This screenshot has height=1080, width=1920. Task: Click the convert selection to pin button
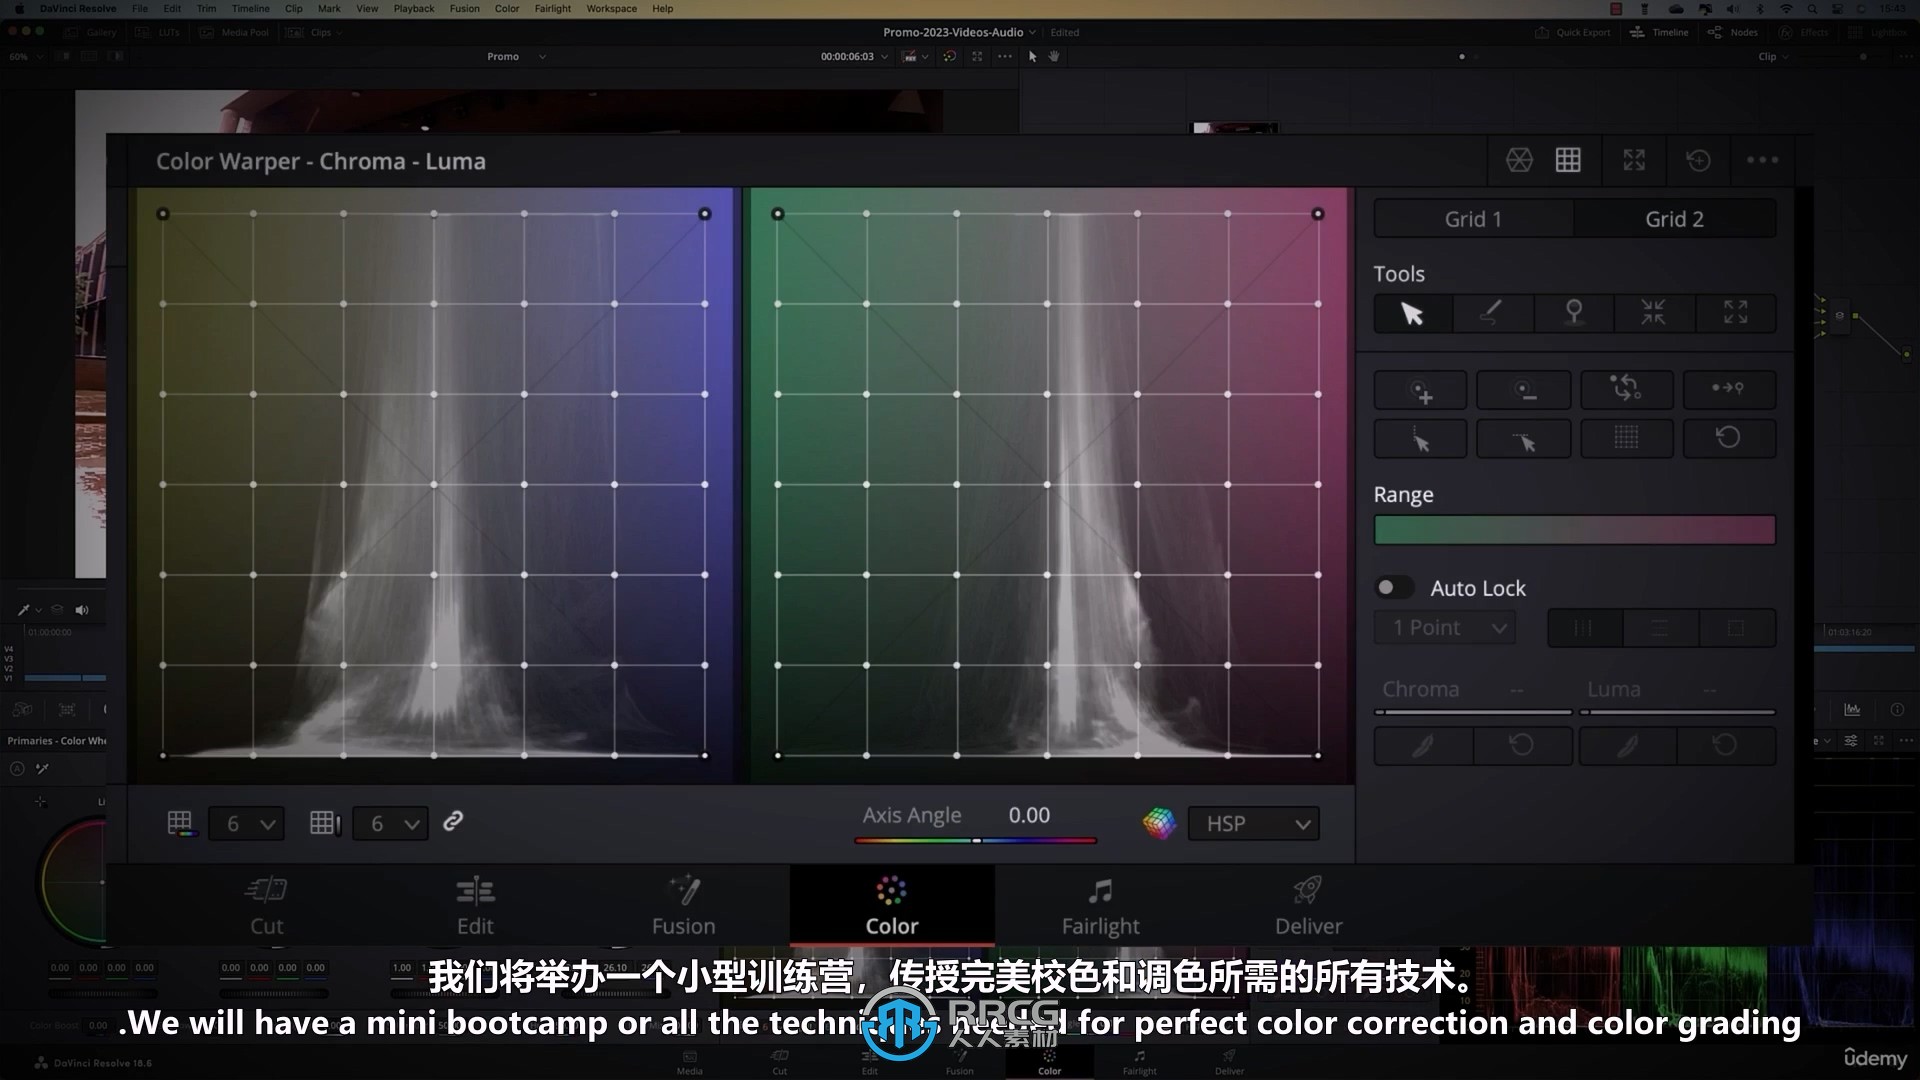pos(1729,390)
